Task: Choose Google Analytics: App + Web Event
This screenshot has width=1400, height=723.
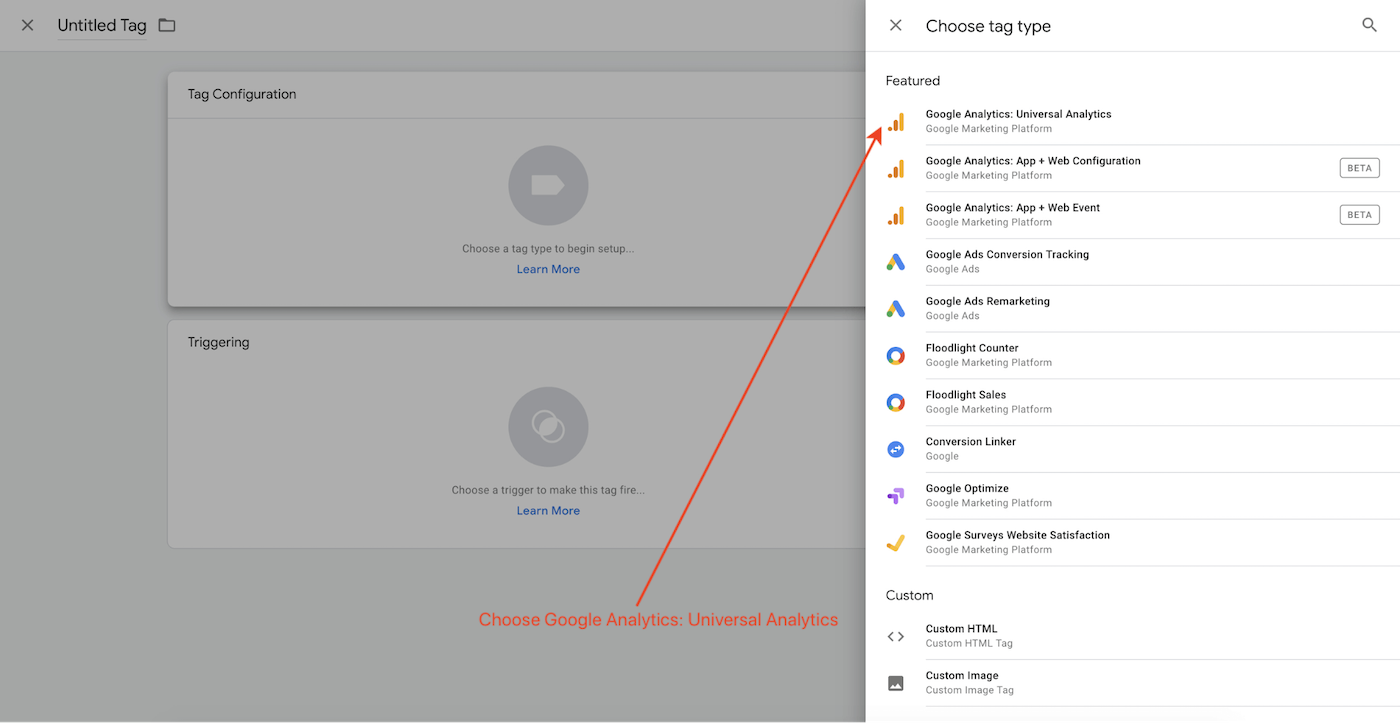Action: click(x=1133, y=215)
